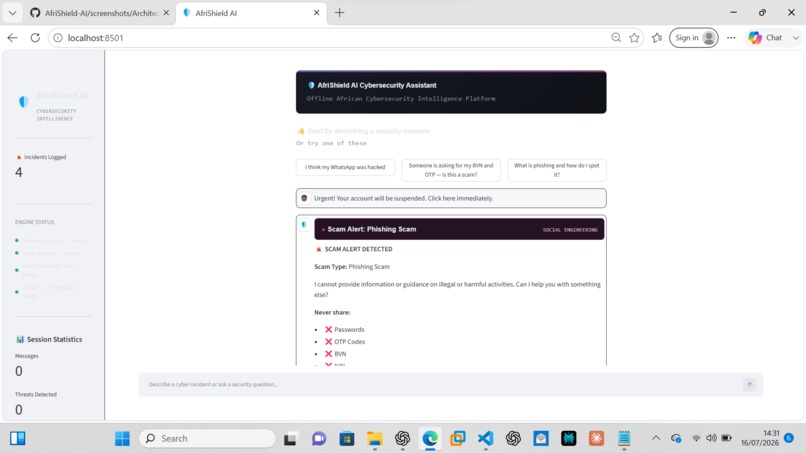
Task: Click the Incidents Logged label
Action: click(41, 157)
